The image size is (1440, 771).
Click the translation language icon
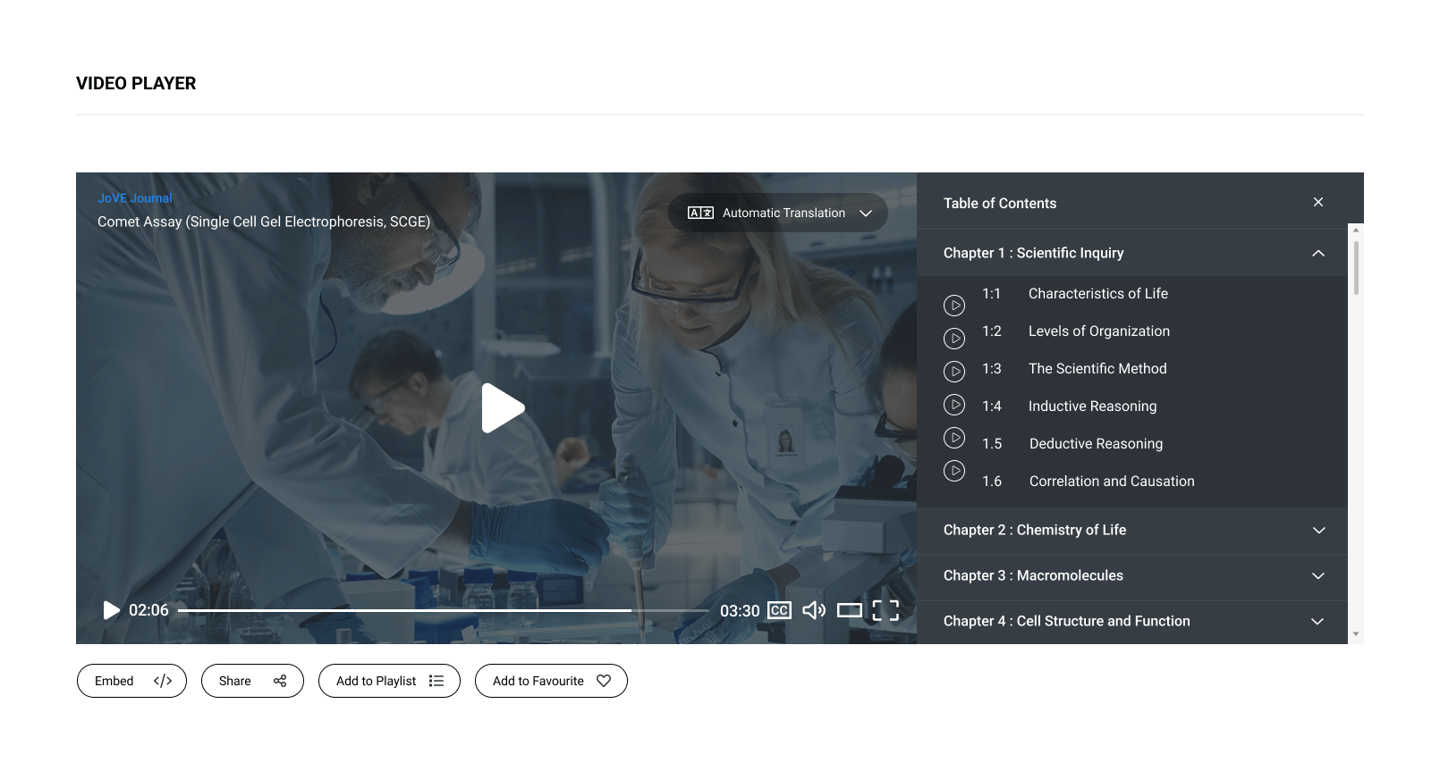(x=700, y=213)
